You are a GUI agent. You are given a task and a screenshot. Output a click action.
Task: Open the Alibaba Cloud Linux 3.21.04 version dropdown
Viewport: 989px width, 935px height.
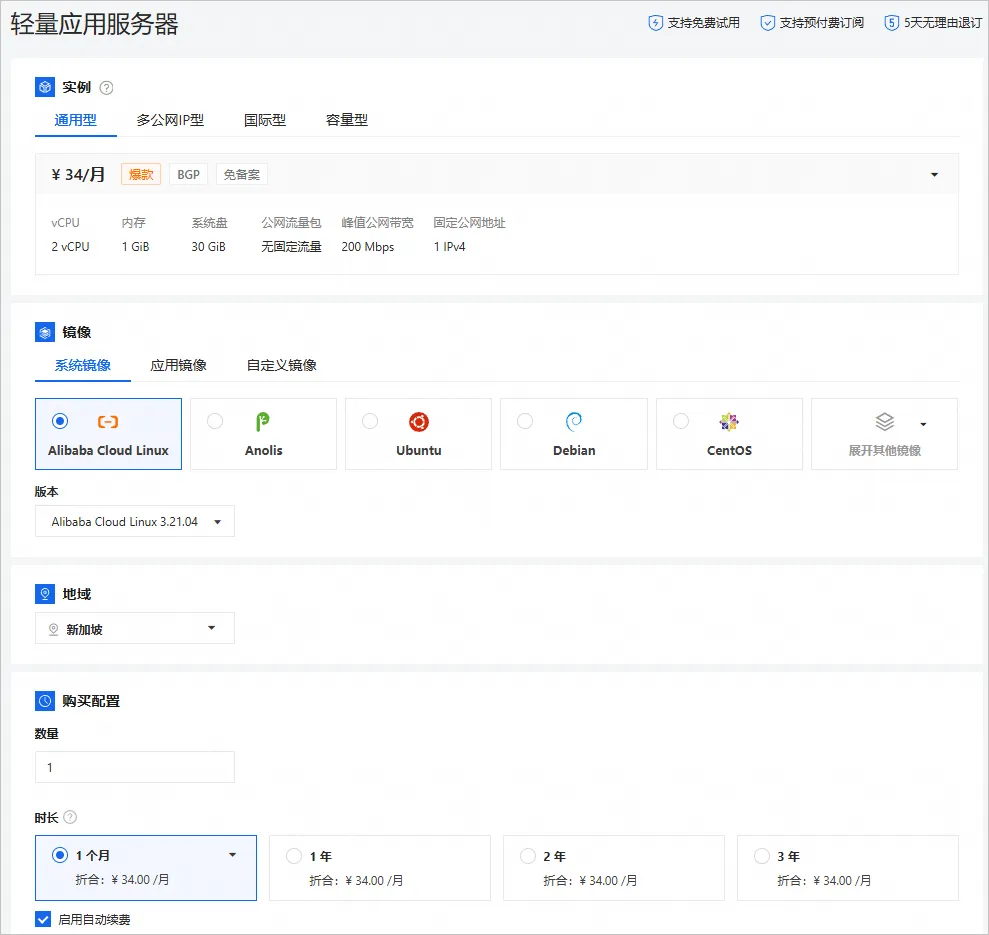tap(134, 521)
